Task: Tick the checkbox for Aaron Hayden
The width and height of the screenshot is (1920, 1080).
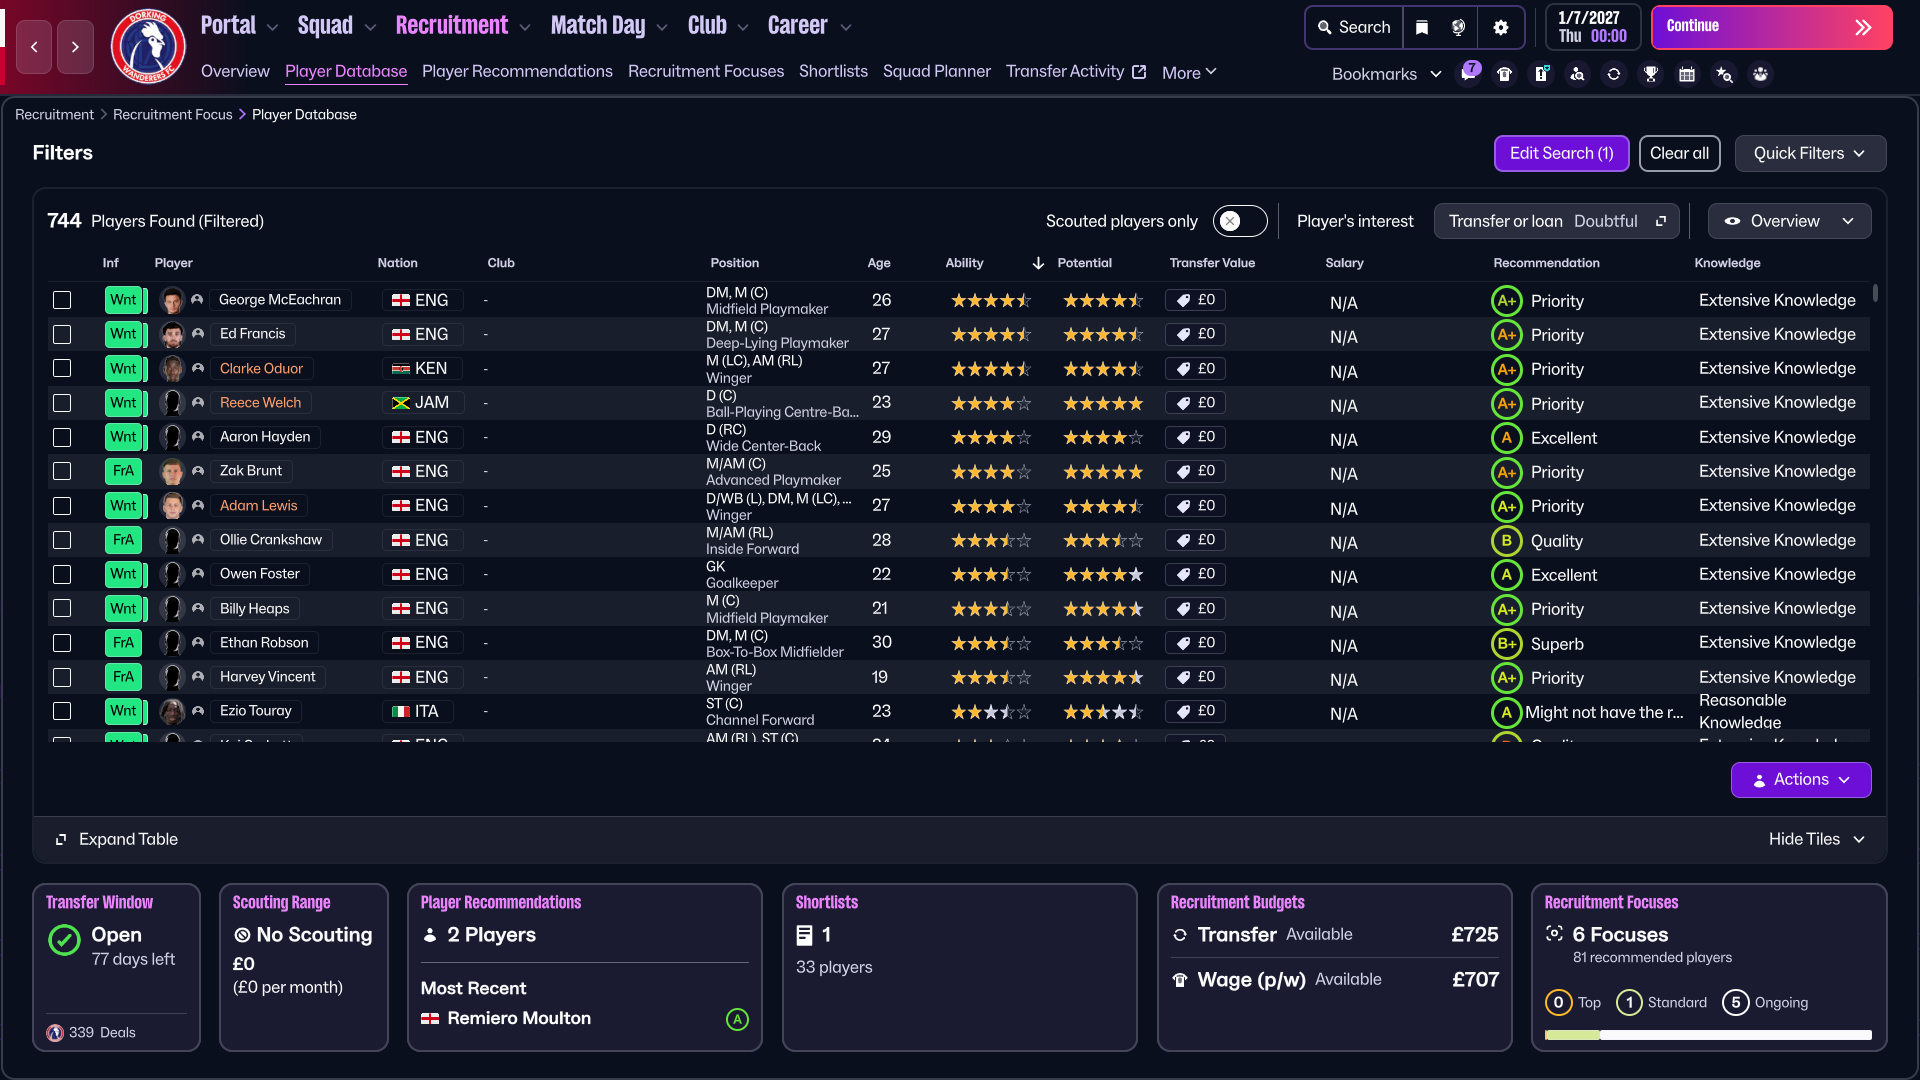Action: pyautogui.click(x=62, y=437)
